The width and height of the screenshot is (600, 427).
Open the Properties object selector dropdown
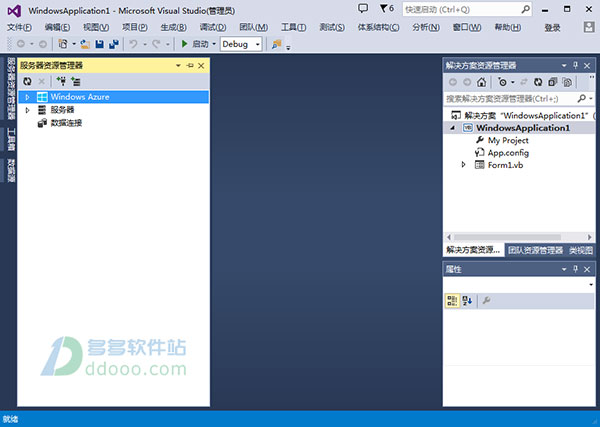[x=591, y=284]
